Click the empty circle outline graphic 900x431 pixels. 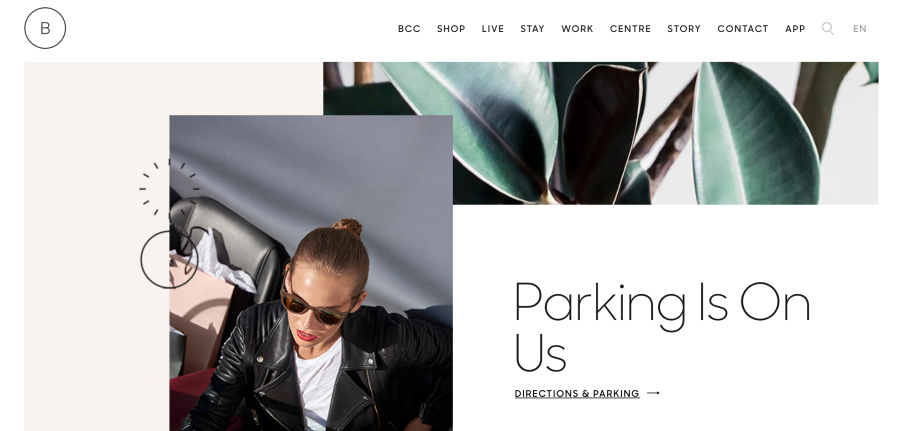[x=169, y=259]
